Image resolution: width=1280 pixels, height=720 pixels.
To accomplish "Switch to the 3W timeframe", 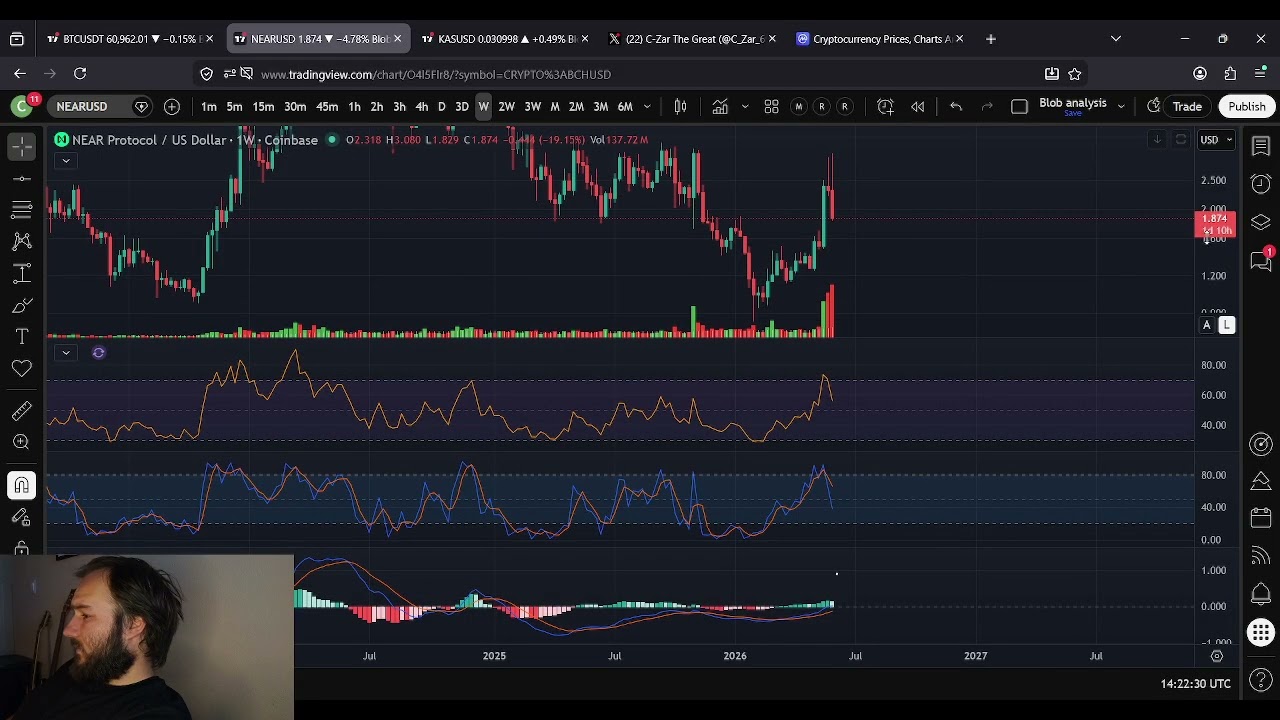I will point(532,107).
